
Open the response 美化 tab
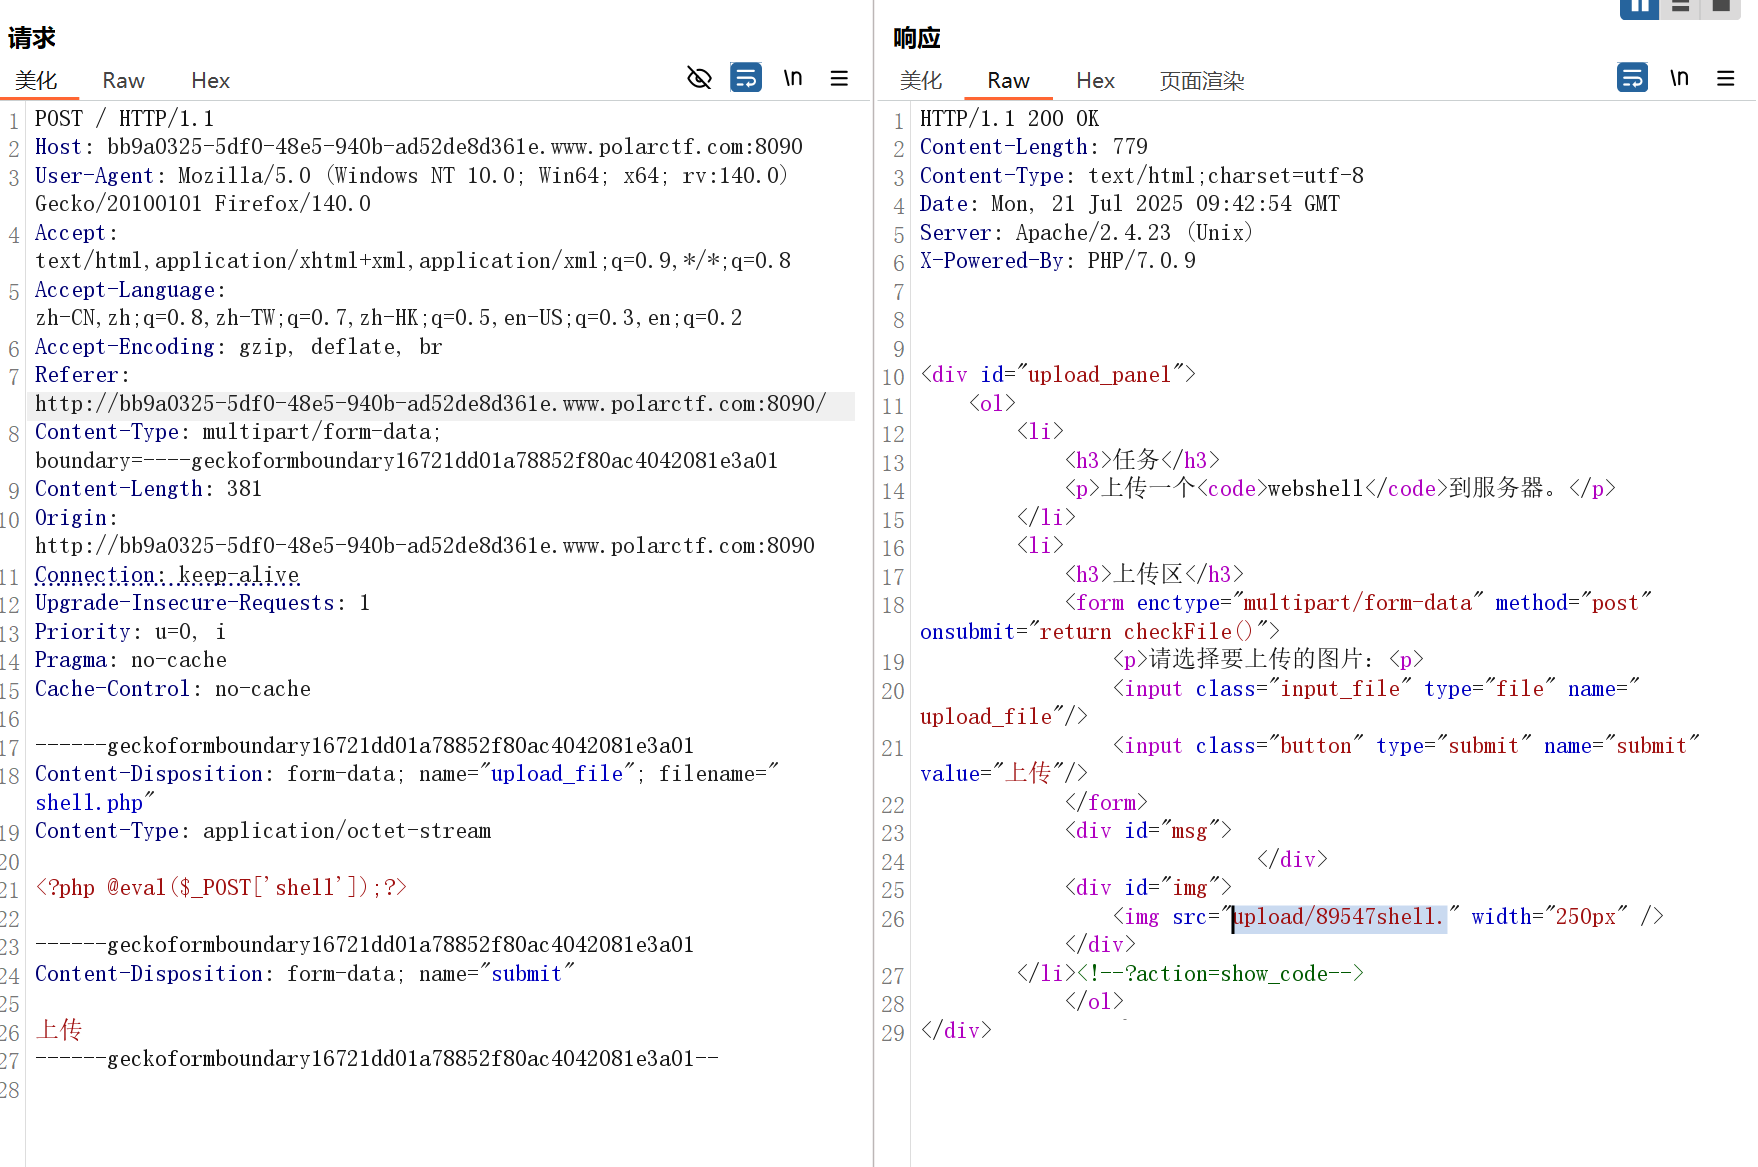click(x=921, y=80)
